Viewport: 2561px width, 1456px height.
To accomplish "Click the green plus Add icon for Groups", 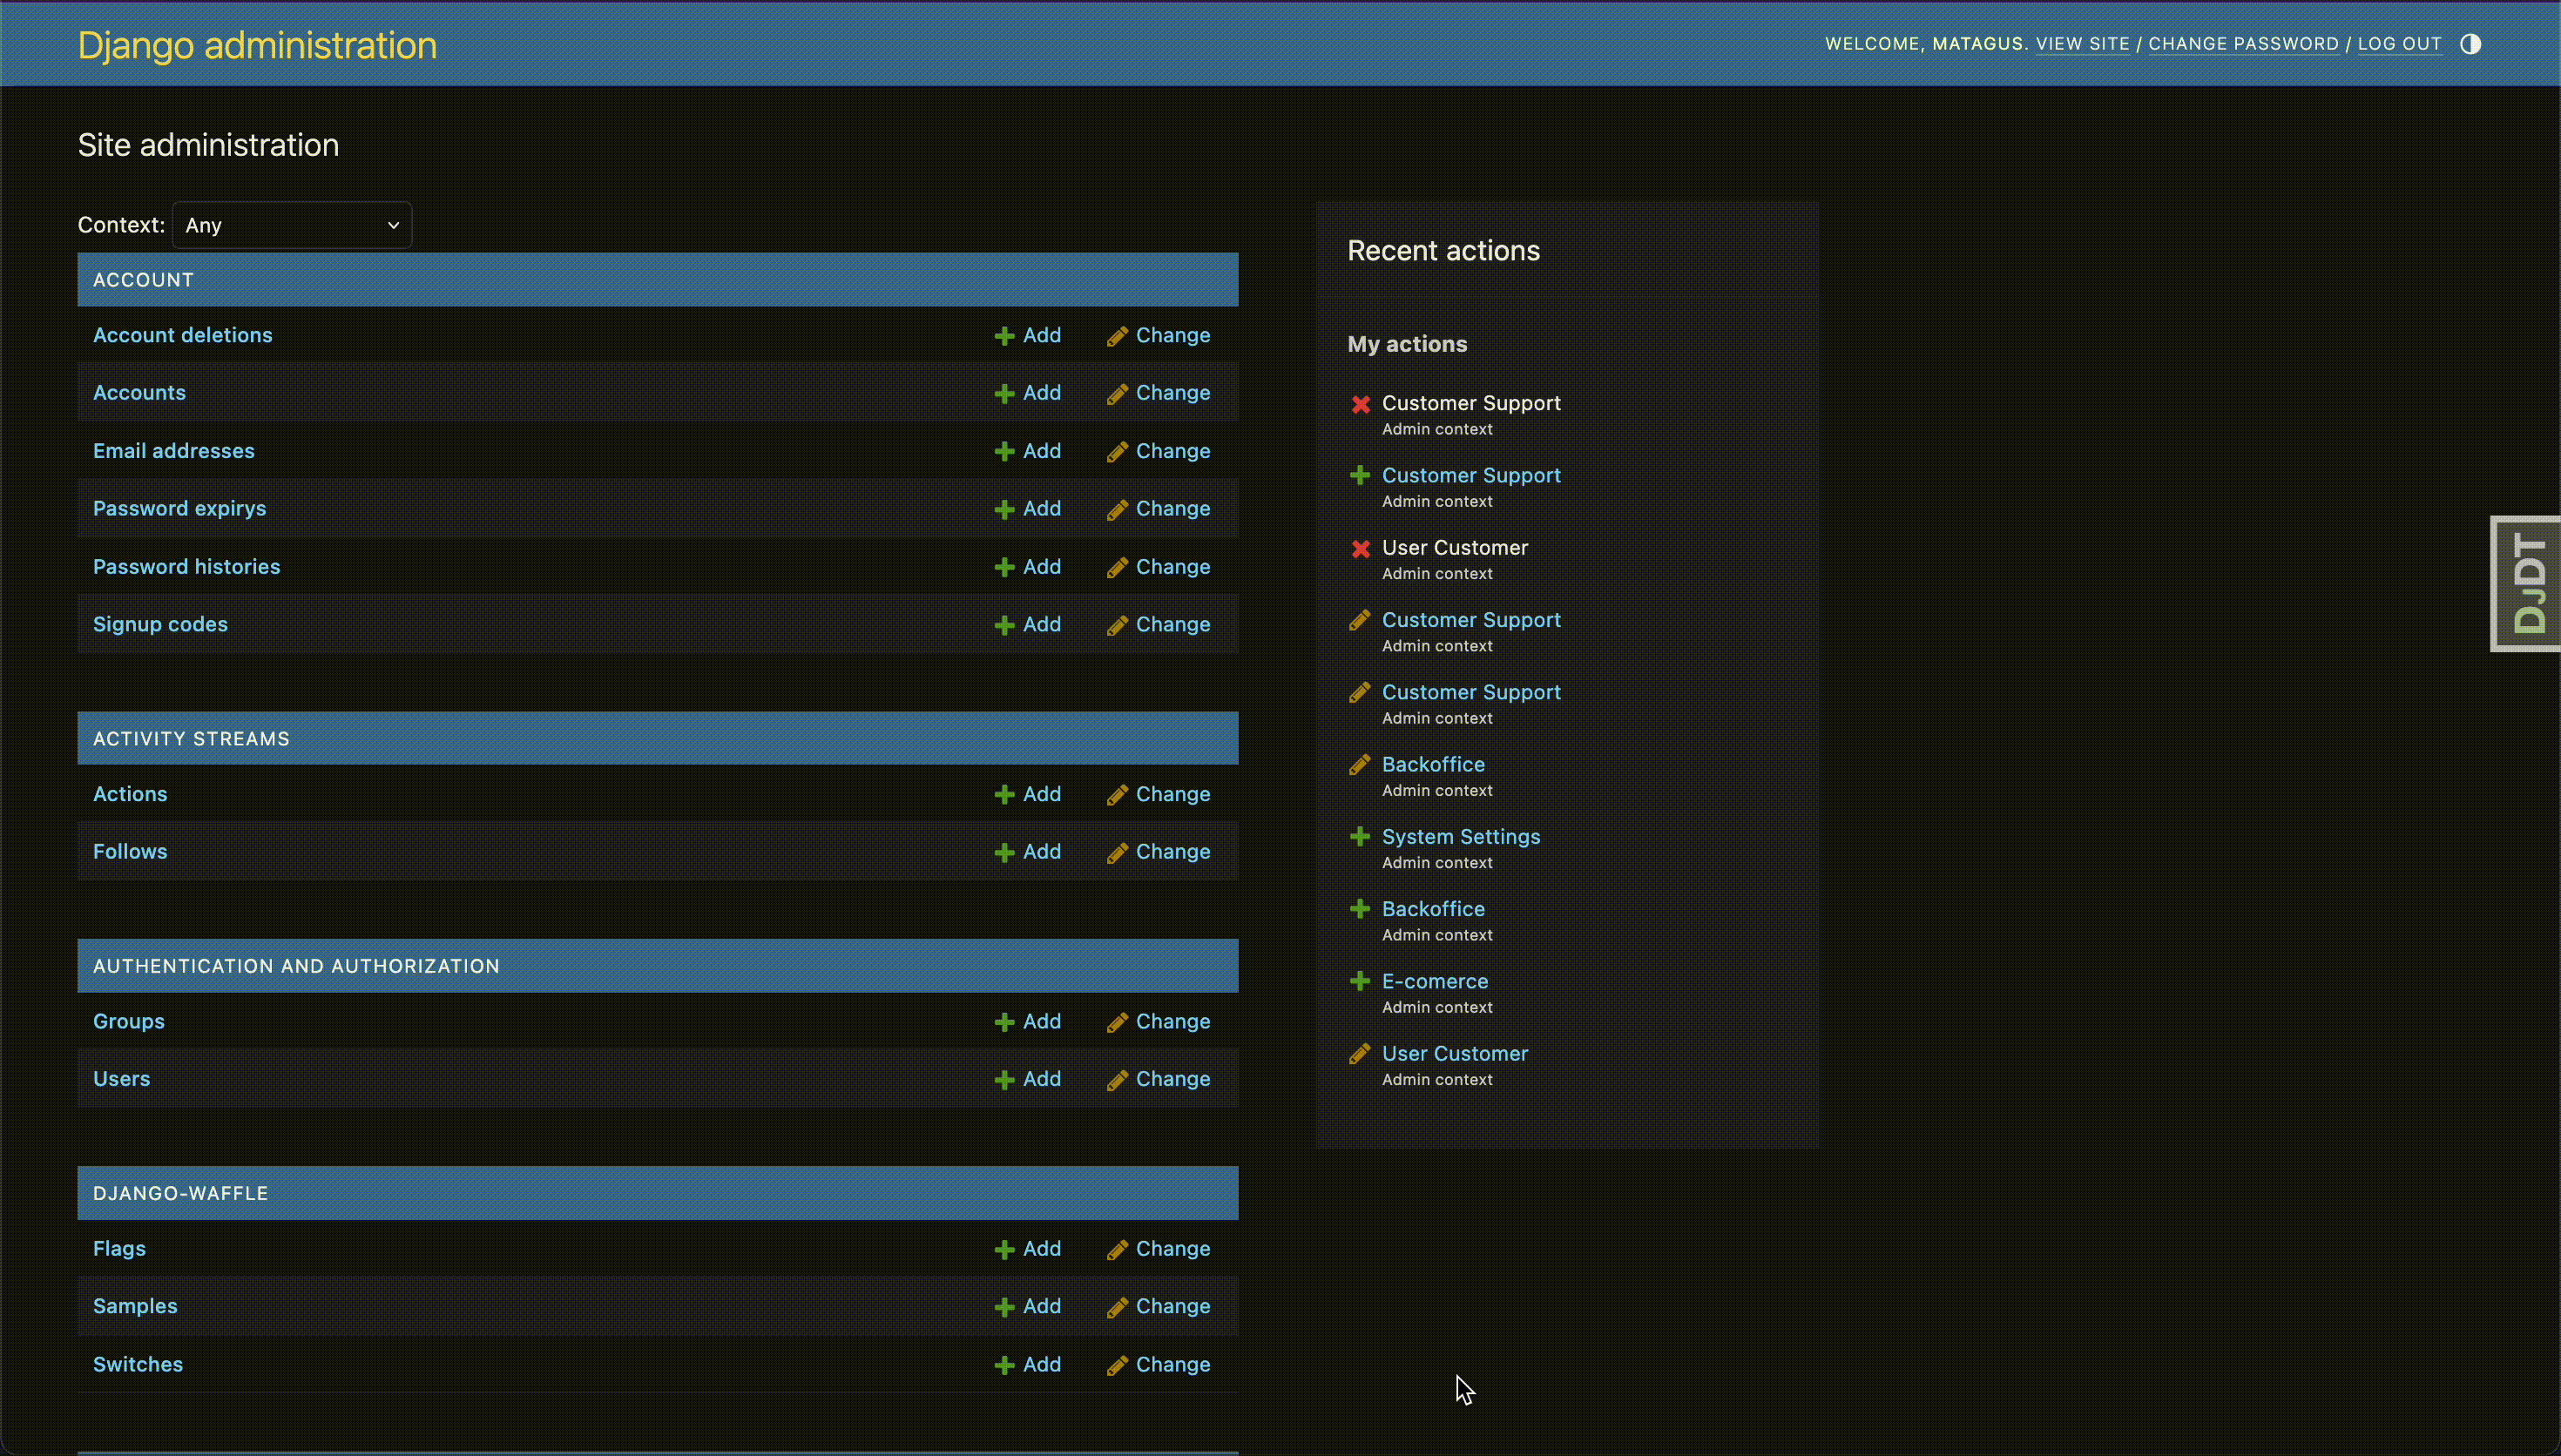I will coord(1004,1021).
